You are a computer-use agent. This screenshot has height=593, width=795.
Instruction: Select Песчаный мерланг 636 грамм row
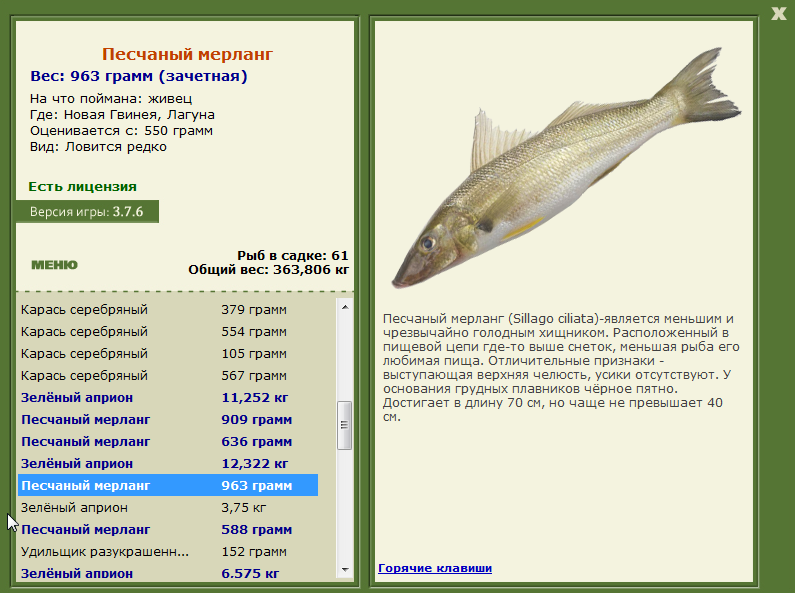tap(168, 441)
